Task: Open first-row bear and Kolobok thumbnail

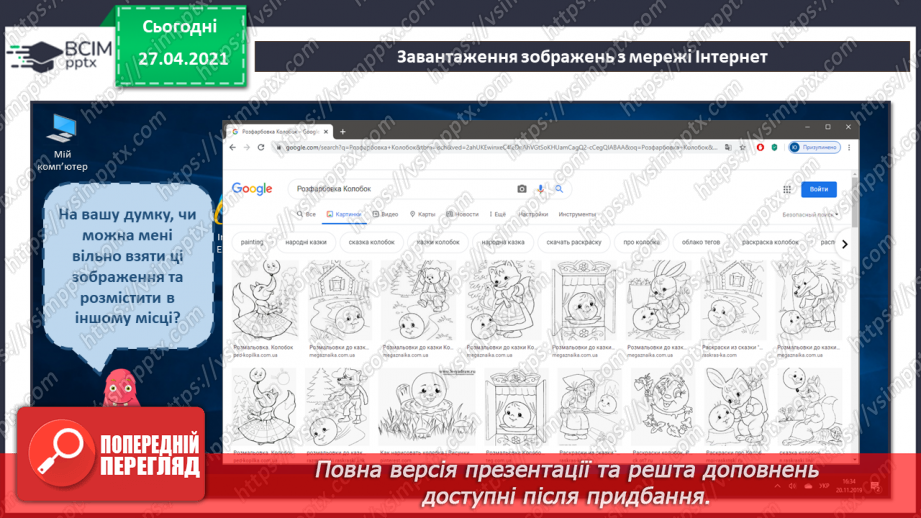Action: click(x=418, y=300)
